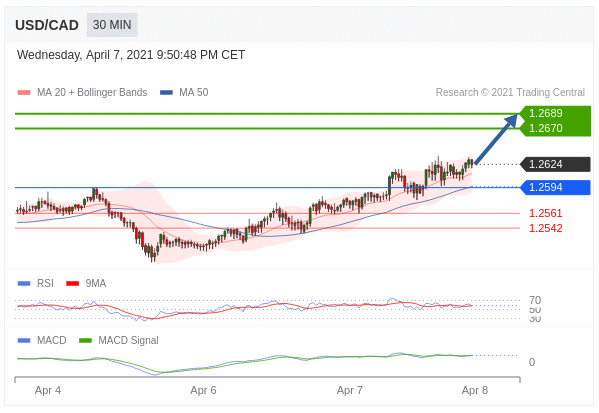
Task: Click the 1.2670 resistance price label
Action: pyautogui.click(x=546, y=128)
